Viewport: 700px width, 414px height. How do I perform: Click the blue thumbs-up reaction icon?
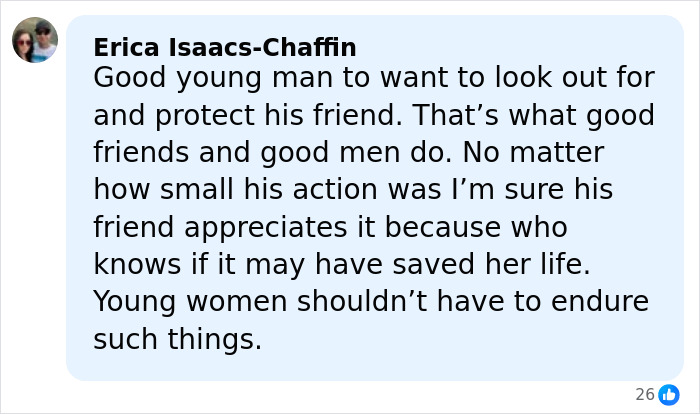pos(670,394)
